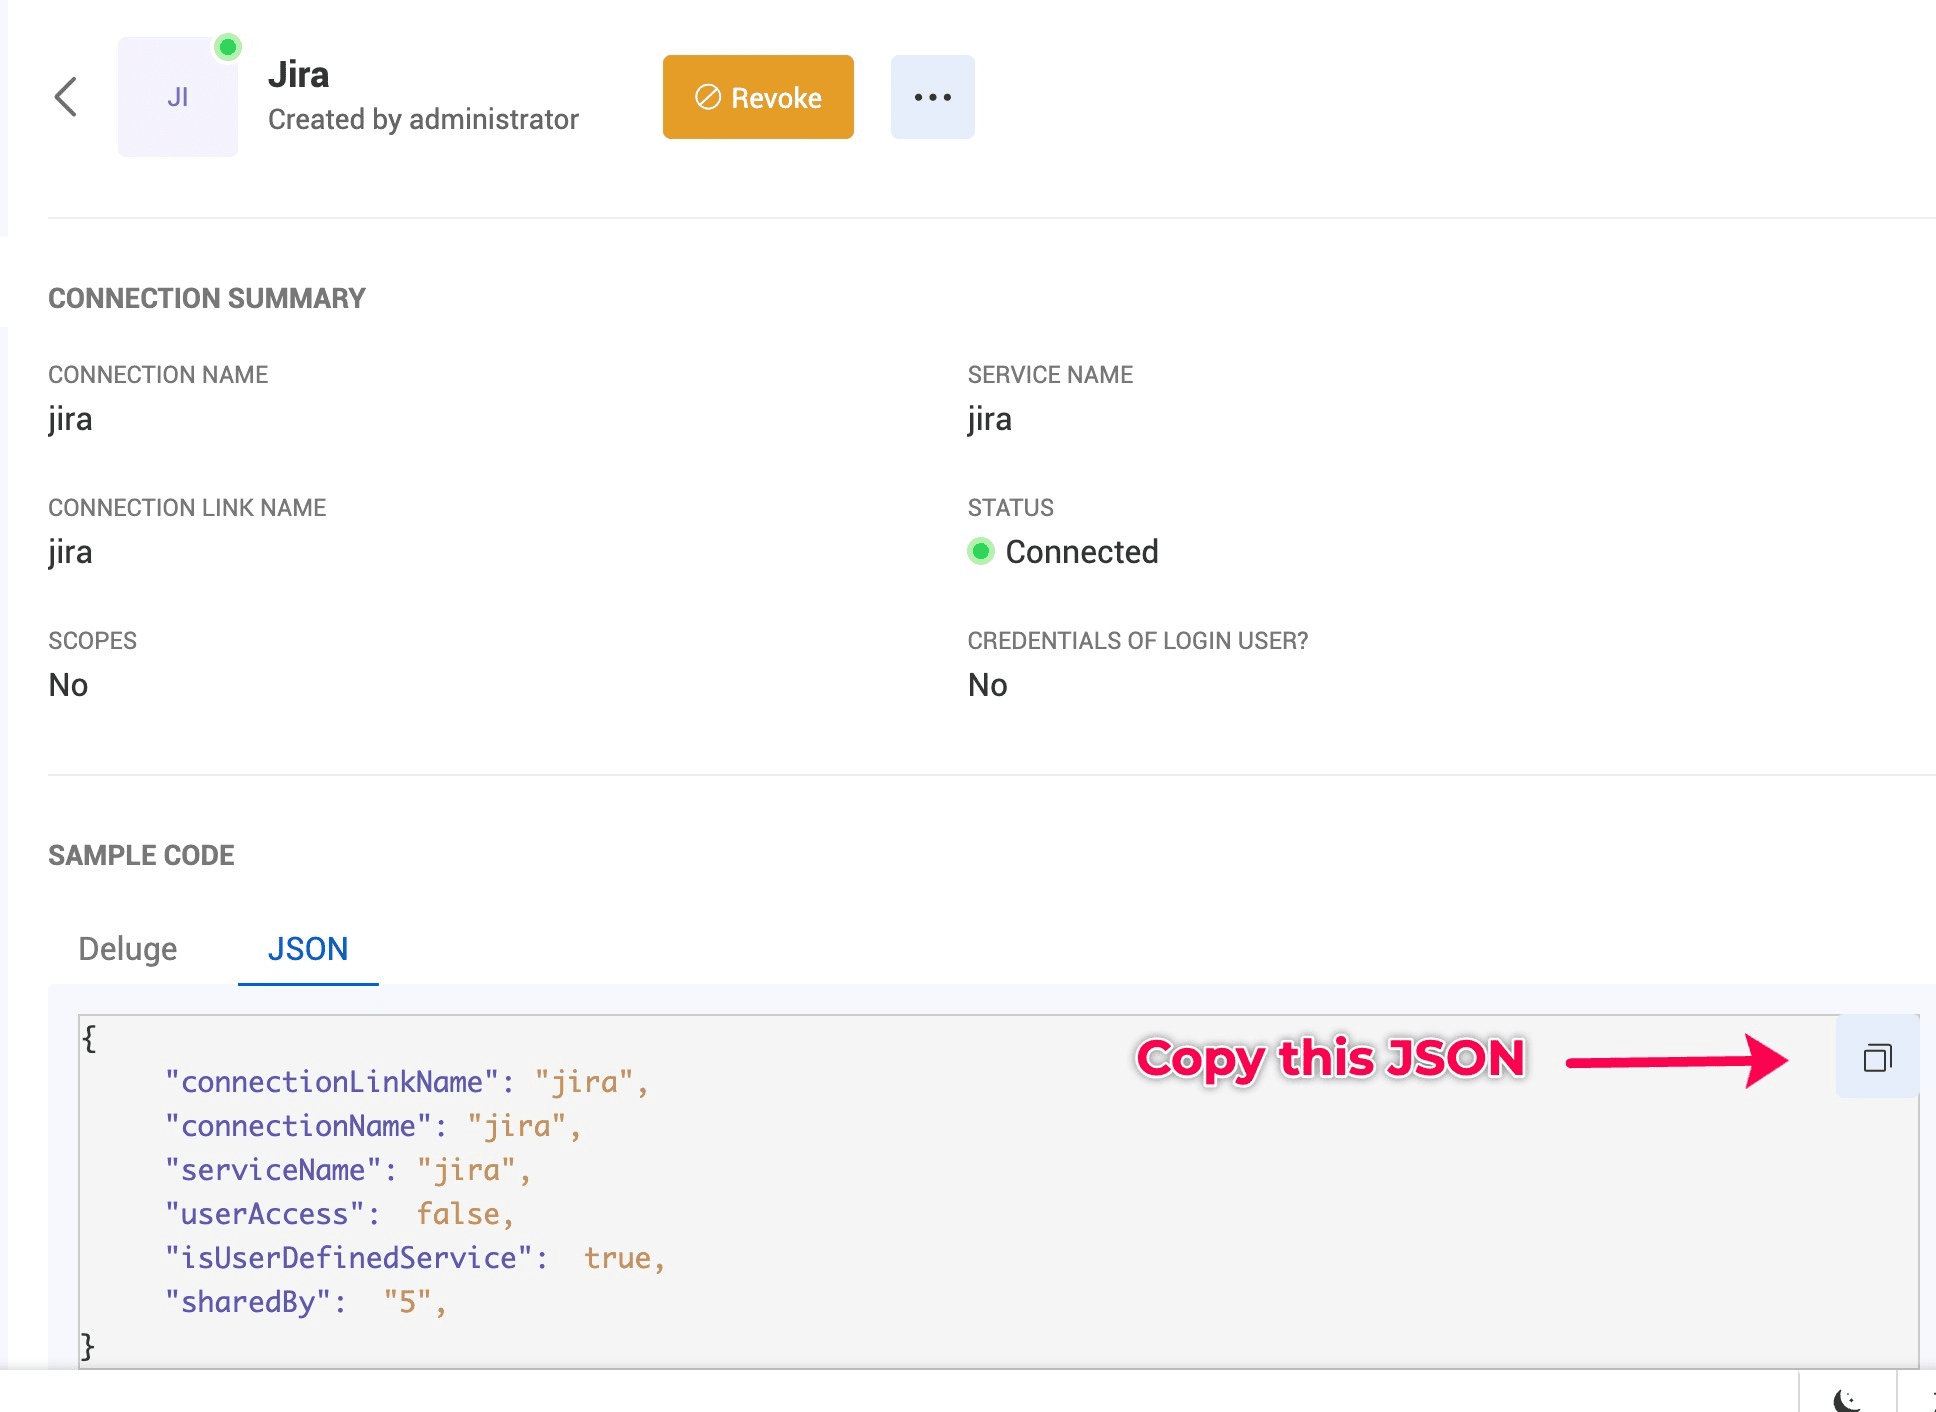Click the CONNECTION SUMMARY section heading
The image size is (1936, 1412).
(x=207, y=298)
